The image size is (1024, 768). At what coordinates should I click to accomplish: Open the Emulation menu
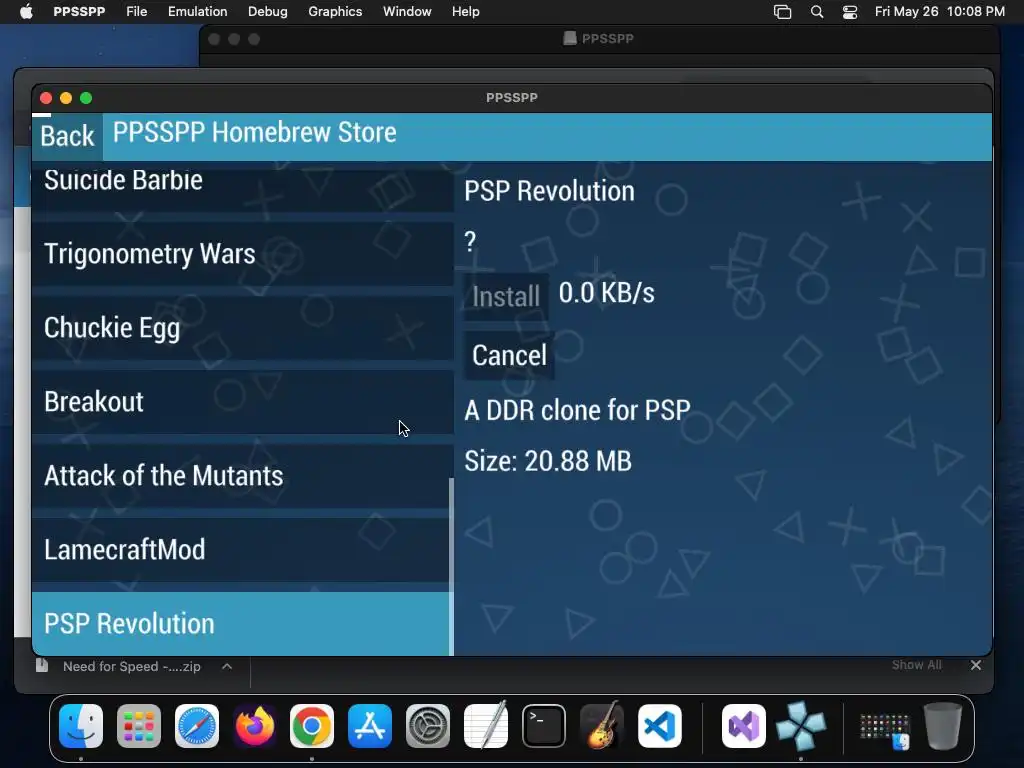pos(197,11)
